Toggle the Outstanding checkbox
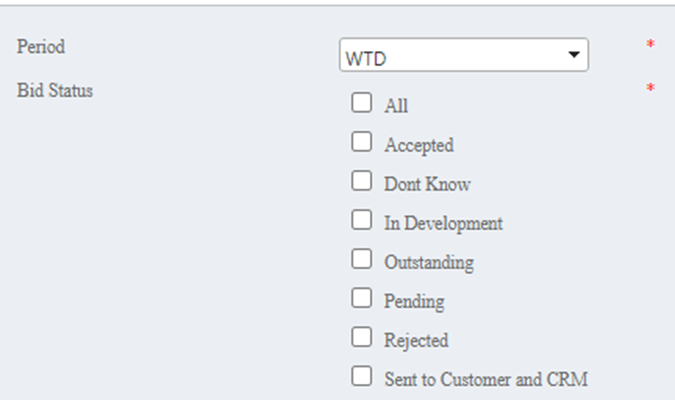Viewport: 675px width, 400px height. [x=361, y=259]
